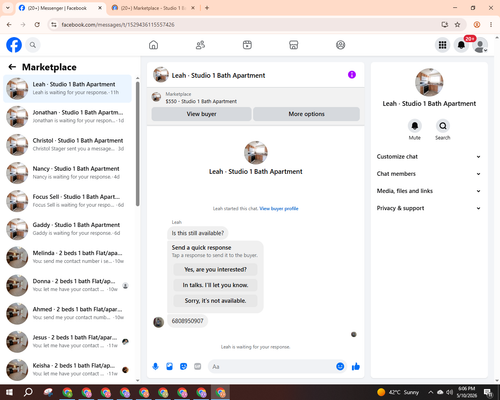Switch to the Messenger | Facebook tab
This screenshot has width=500, height=400.
(x=61, y=8)
